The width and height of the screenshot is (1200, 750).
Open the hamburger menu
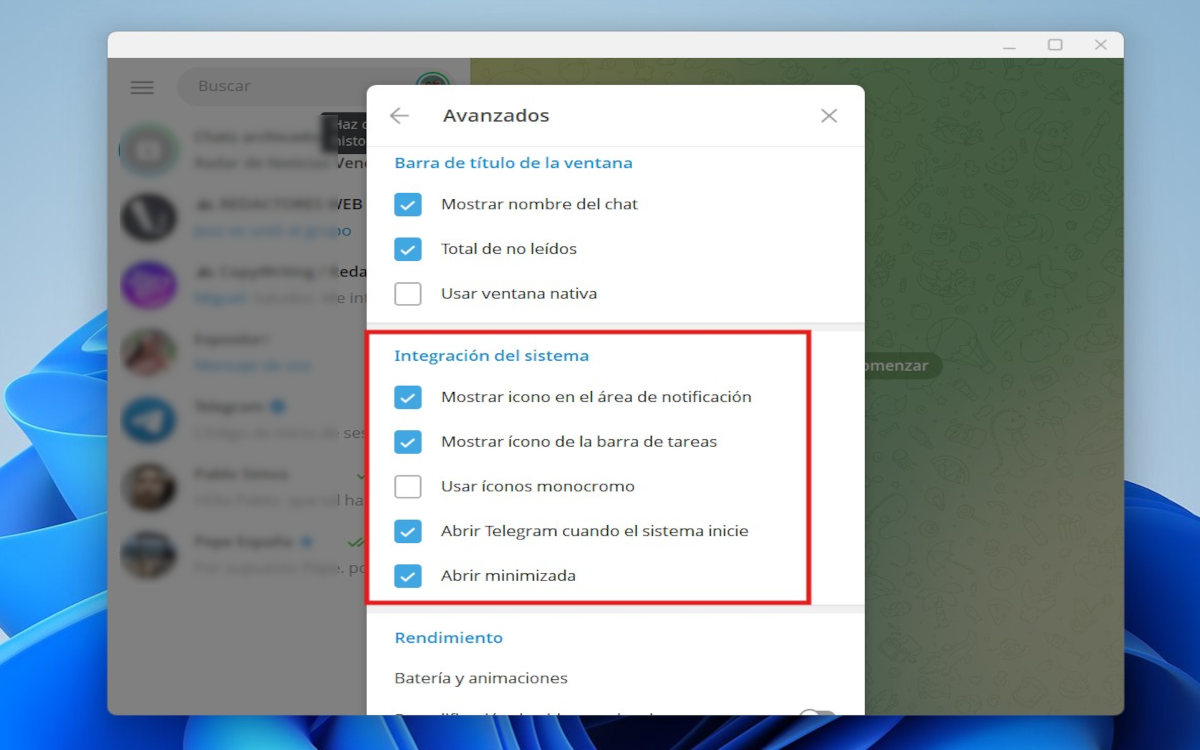141,87
